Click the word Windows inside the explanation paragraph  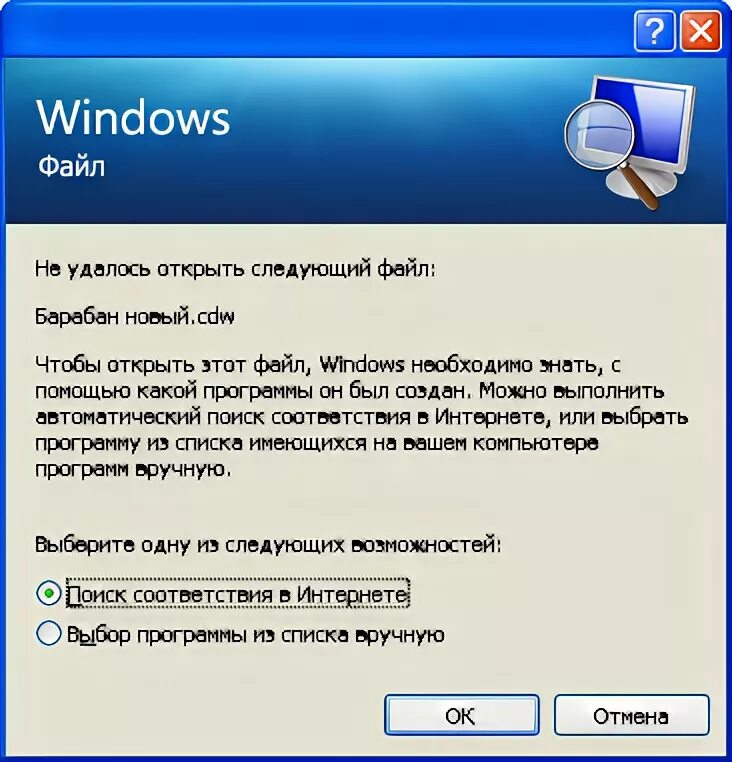(362, 365)
